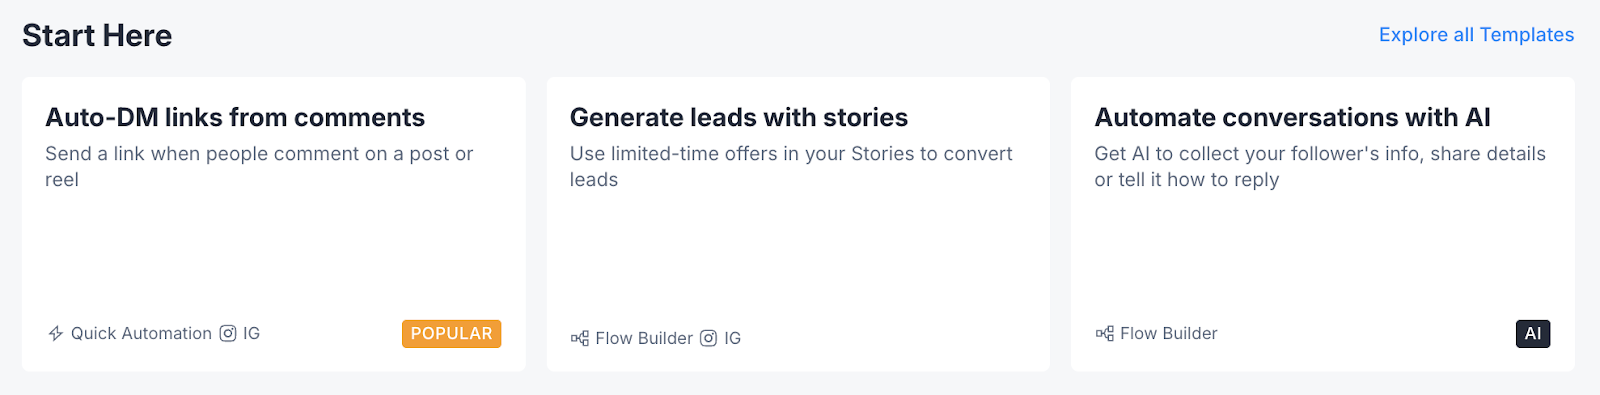The width and height of the screenshot is (1600, 395).
Task: Select the 'Use limited-time offers' description
Action: coord(791,166)
